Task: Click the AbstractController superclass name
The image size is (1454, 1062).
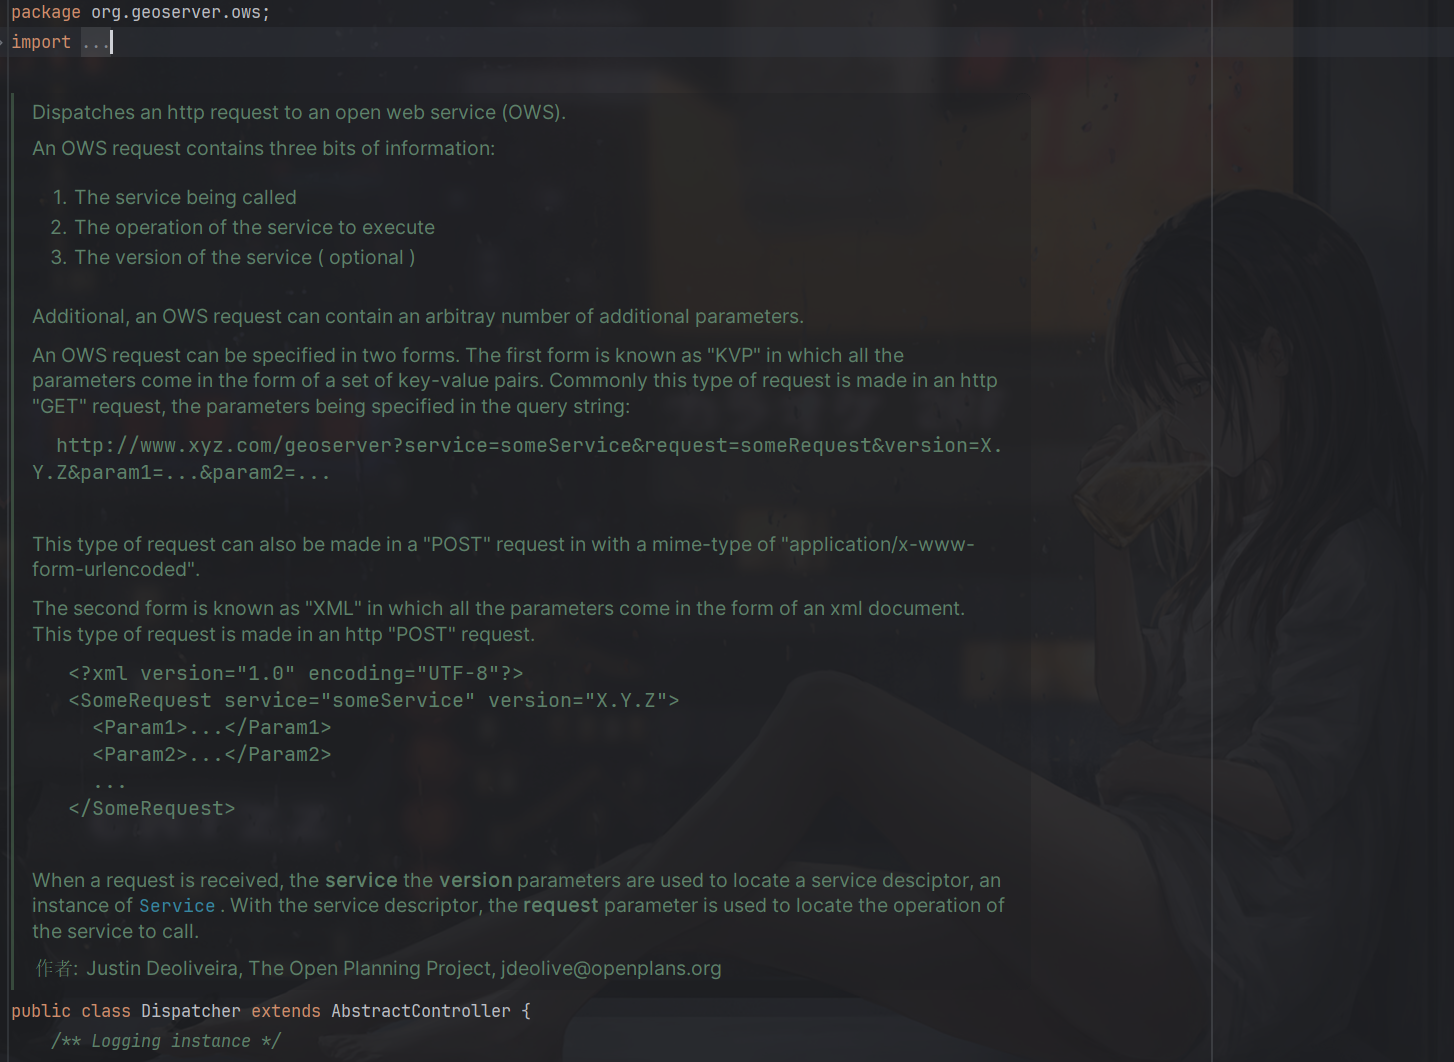Action: pyautogui.click(x=420, y=1011)
